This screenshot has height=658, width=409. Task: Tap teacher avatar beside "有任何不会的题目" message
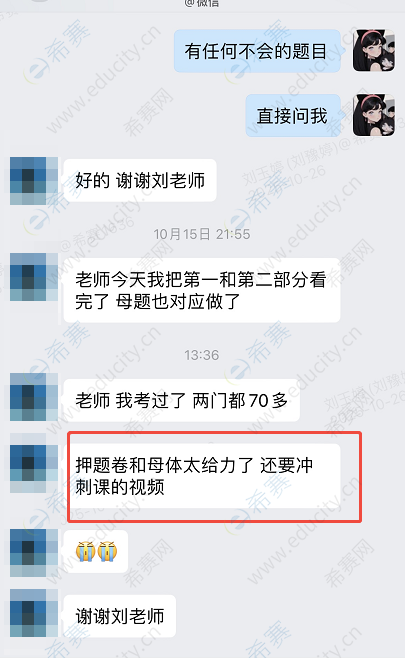pos(374,50)
